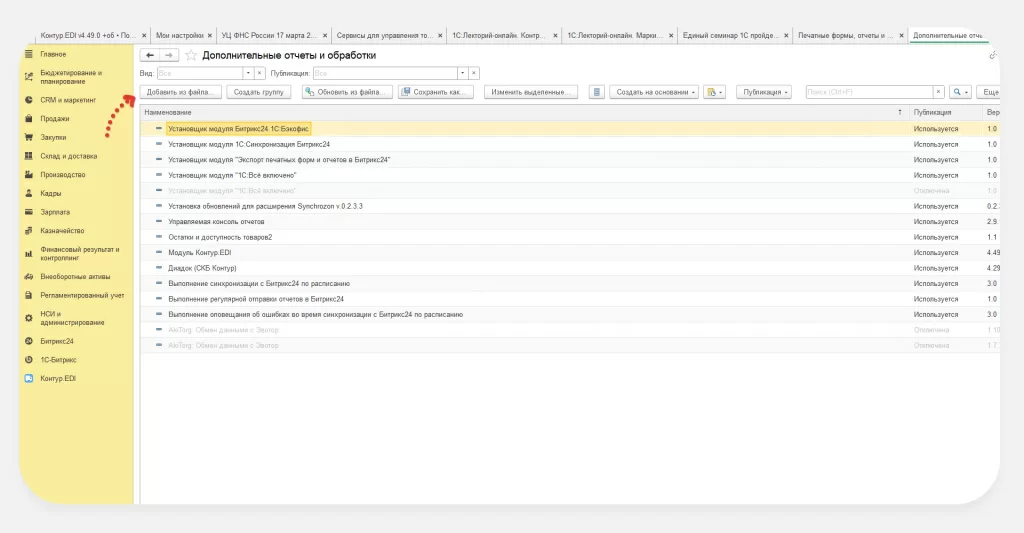Screen dimensions: 1024x533
Task: Click the Контур.EDI icon in sidebar
Action: coord(29,379)
